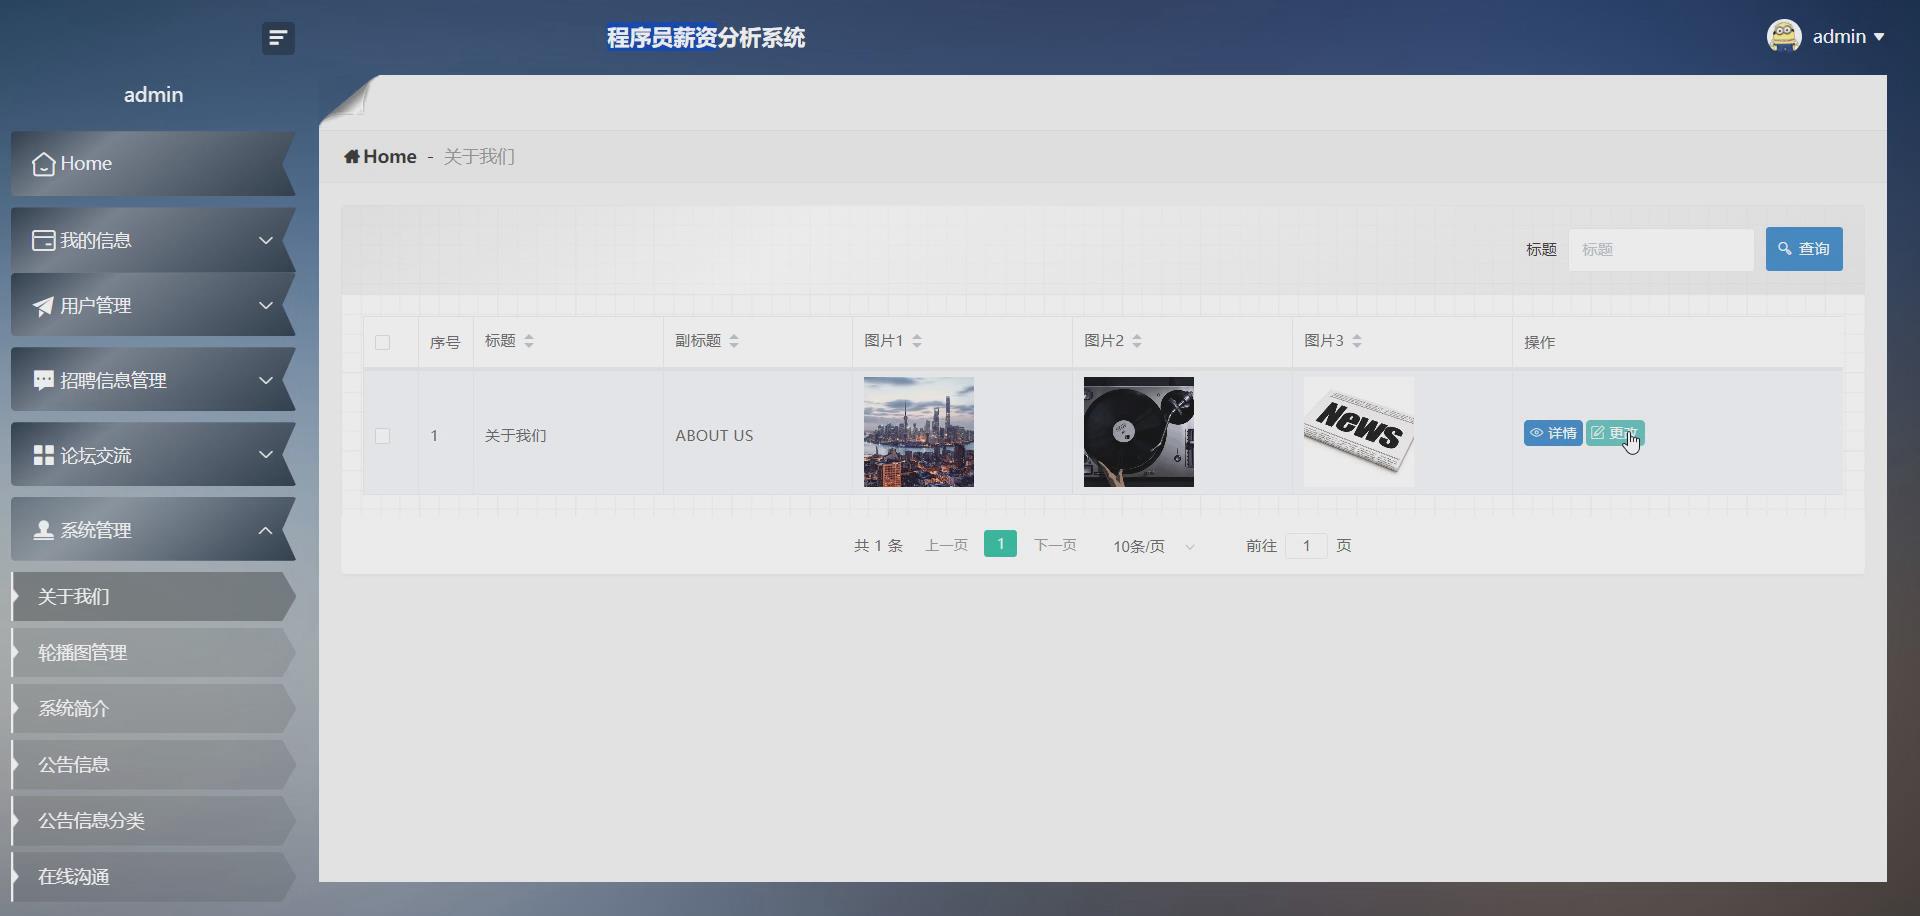Image resolution: width=1920 pixels, height=916 pixels.
Task: Click the hamburger sidebar collapse icon
Action: [x=277, y=38]
